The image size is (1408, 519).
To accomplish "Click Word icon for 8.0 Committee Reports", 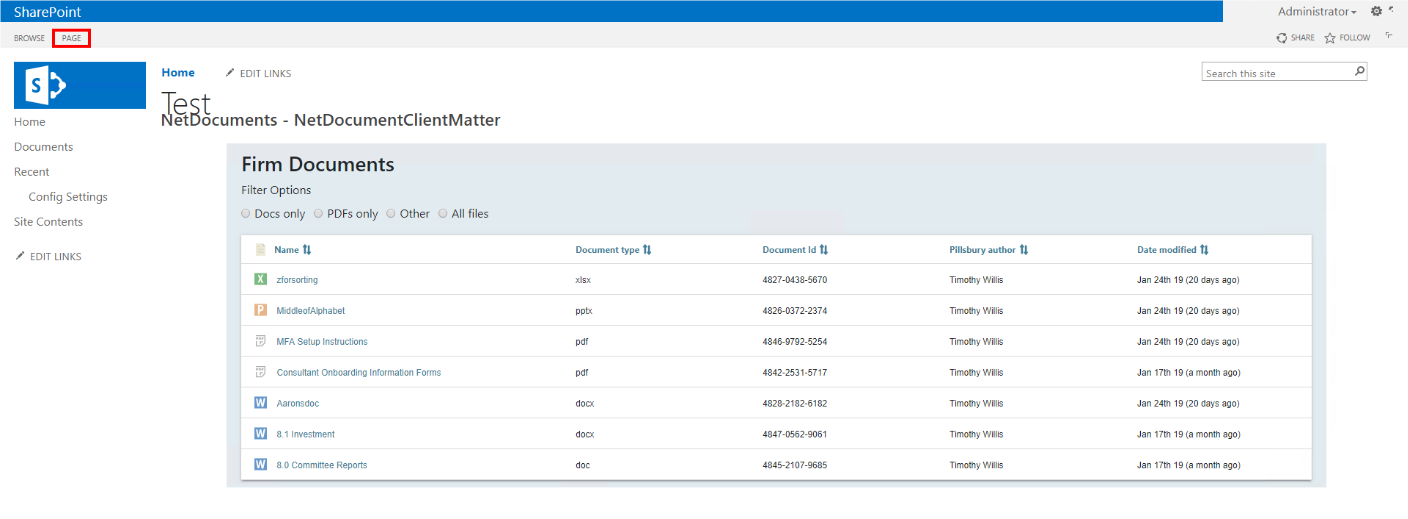I will click(x=260, y=465).
